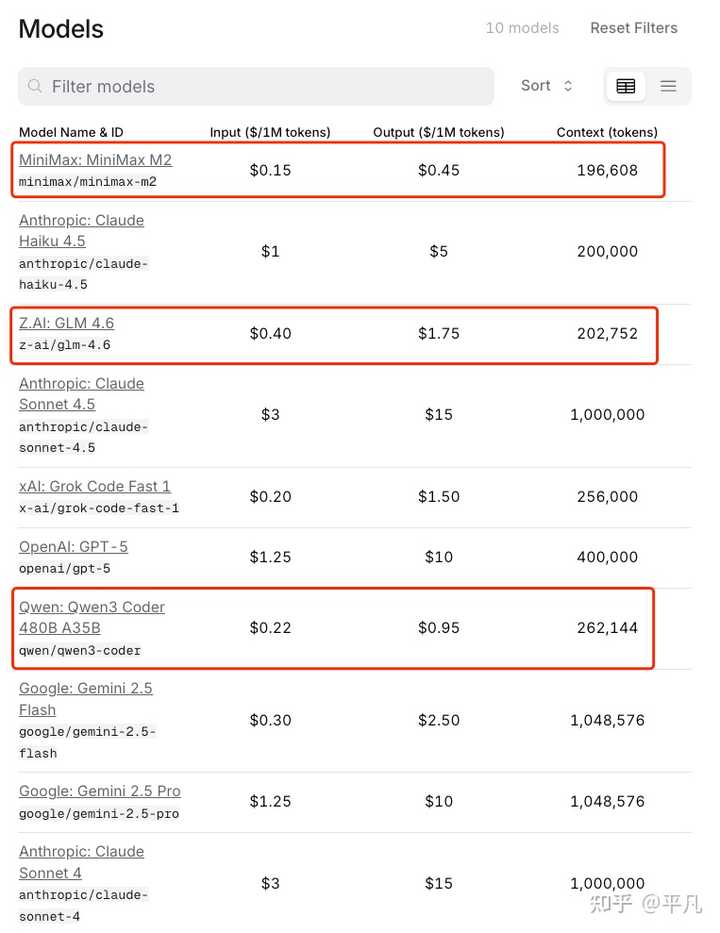Click the search magnifier icon
Viewport: 720px width, 933px height.
[36, 87]
